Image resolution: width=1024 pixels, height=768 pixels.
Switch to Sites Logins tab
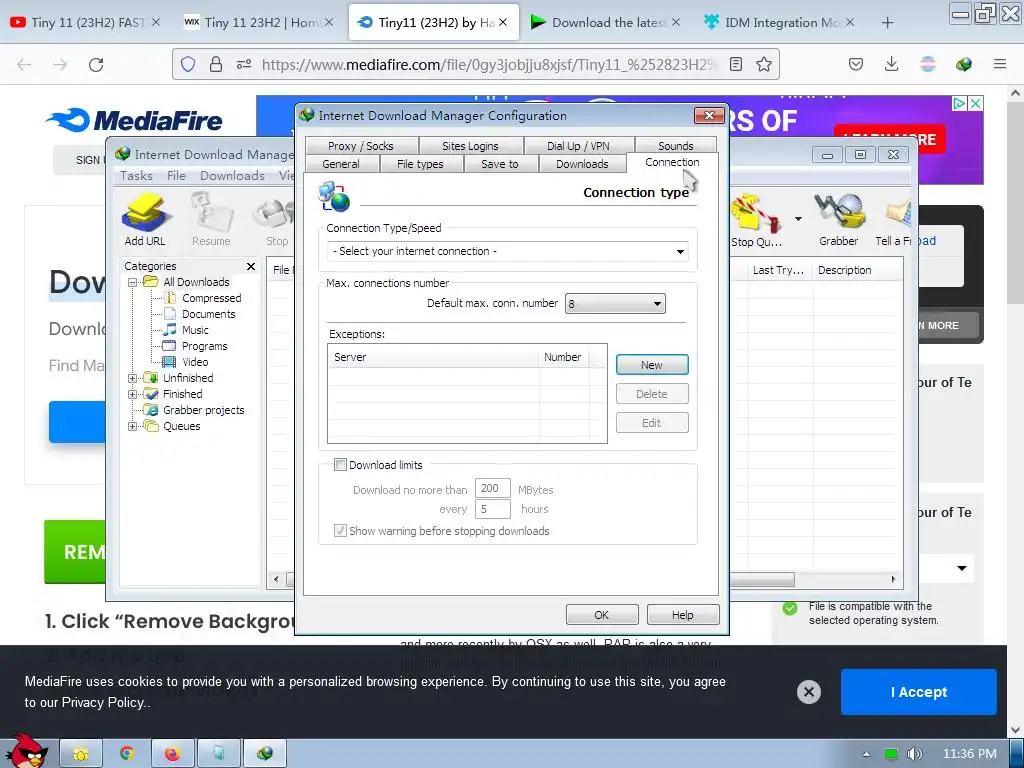click(470, 146)
